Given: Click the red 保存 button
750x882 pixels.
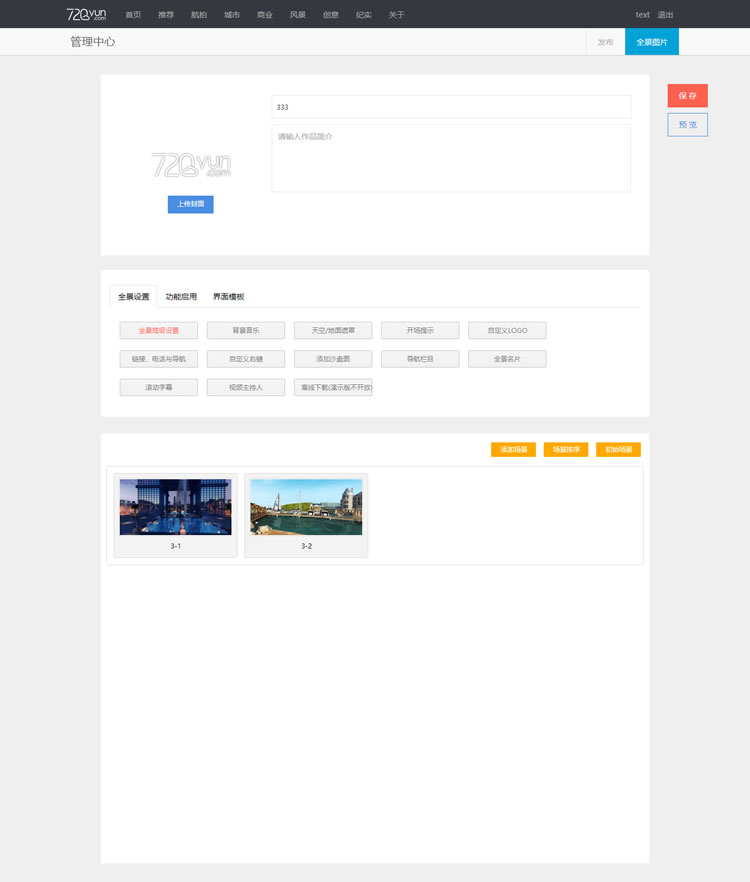Looking at the screenshot, I should click(x=688, y=96).
